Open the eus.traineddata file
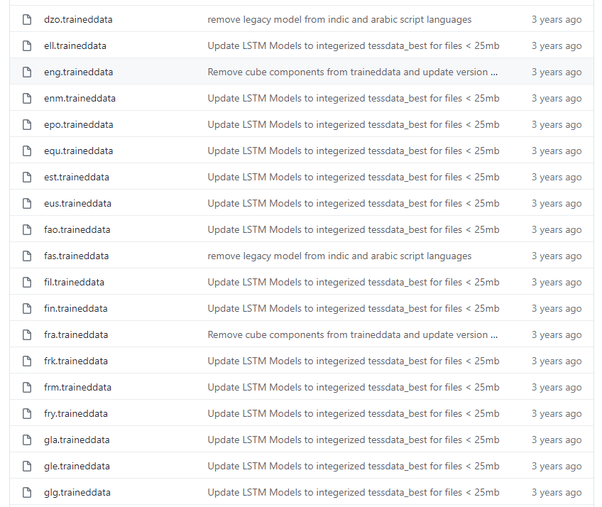 (78, 203)
